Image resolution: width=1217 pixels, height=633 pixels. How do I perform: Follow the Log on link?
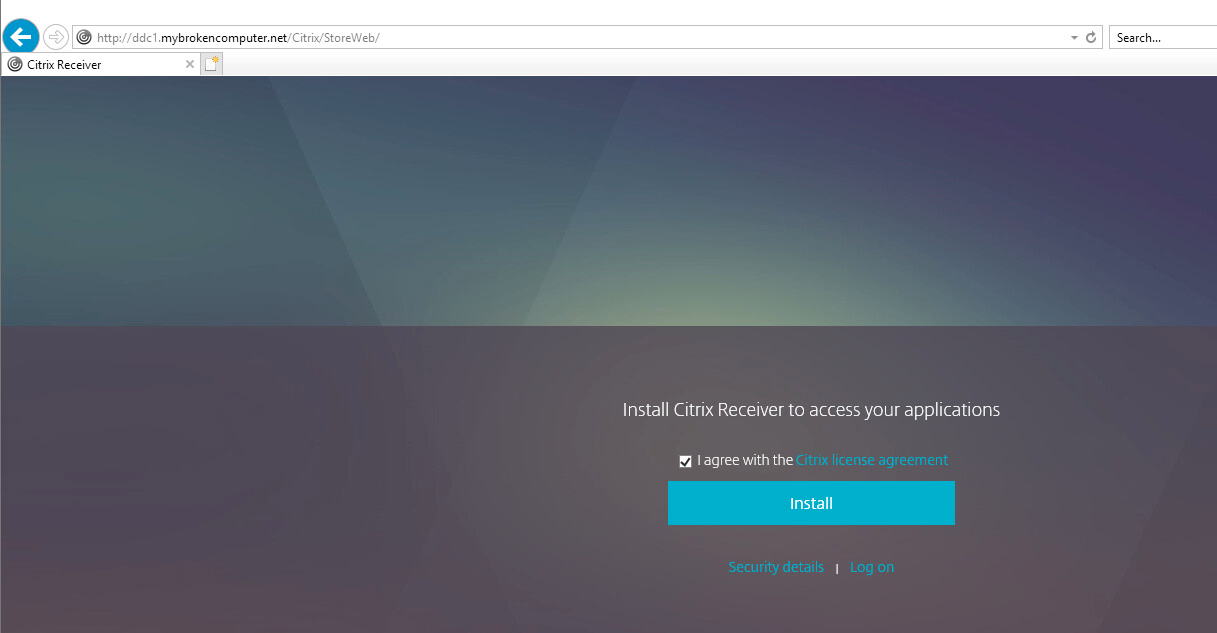[872, 567]
